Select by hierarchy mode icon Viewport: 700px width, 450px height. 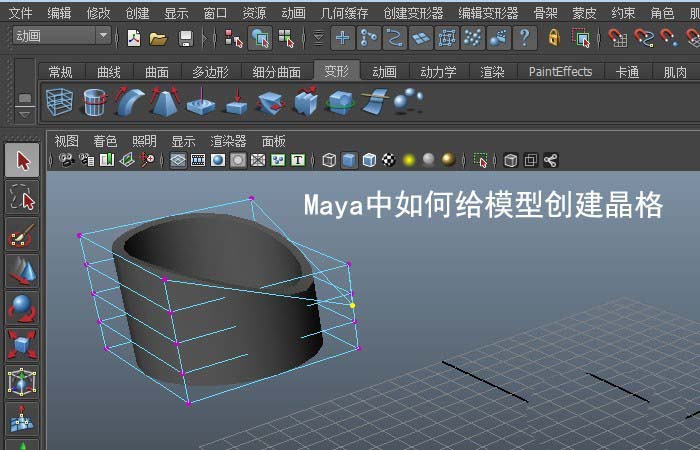tap(233, 38)
